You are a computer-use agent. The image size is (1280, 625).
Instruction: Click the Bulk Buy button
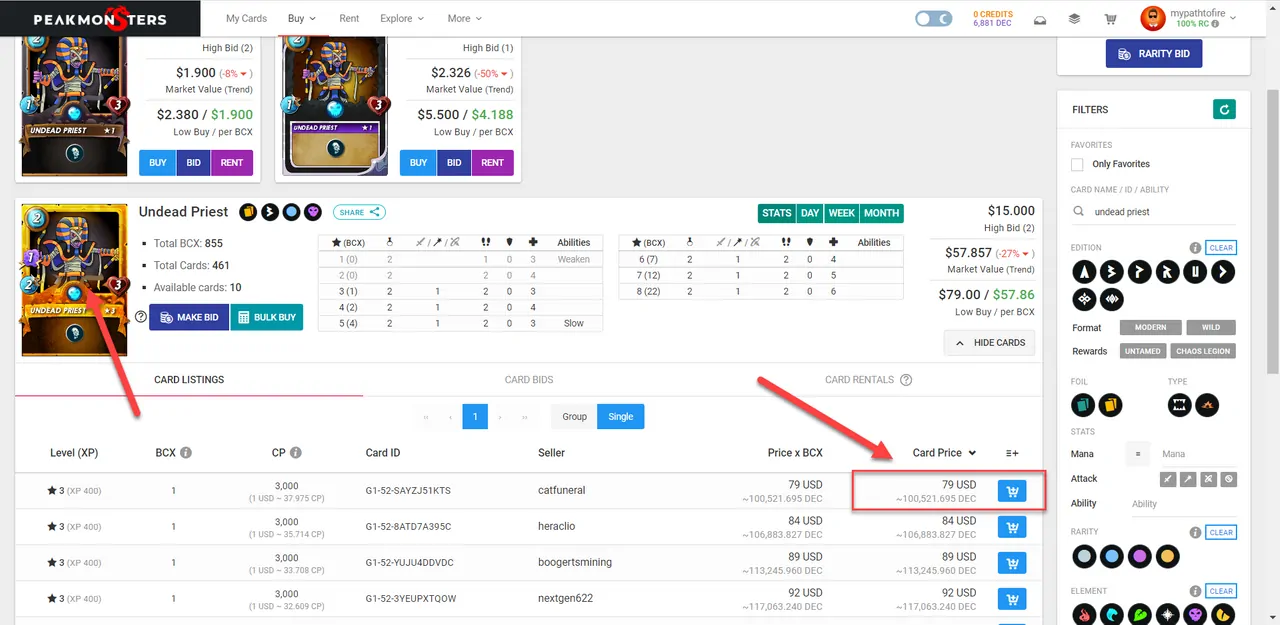coord(266,317)
